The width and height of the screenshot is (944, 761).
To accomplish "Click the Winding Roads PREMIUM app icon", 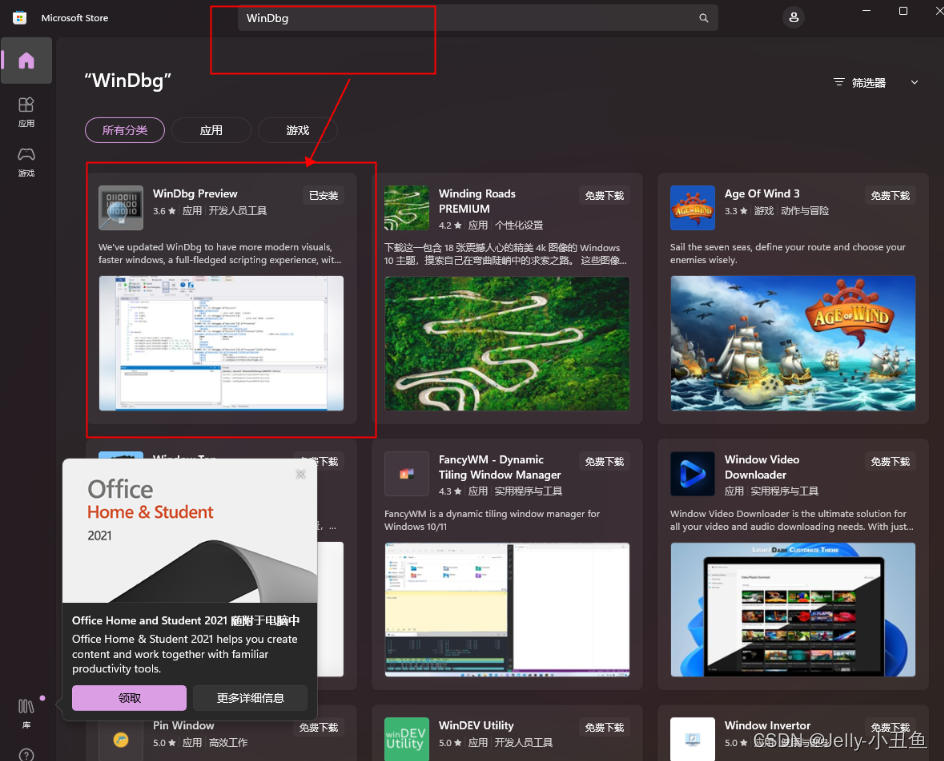I will [x=407, y=208].
